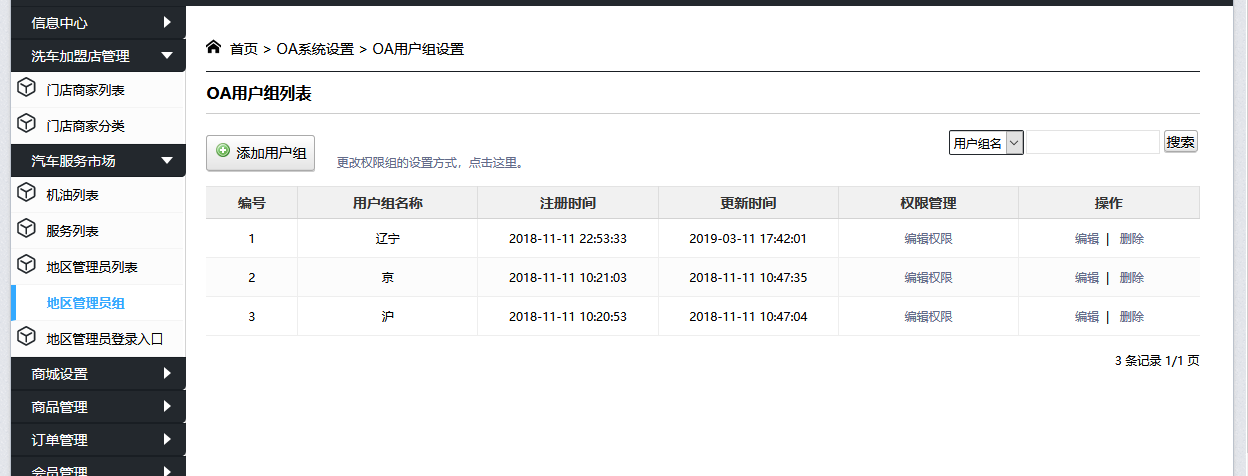This screenshot has width=1248, height=476.
Task: Click the timestamp 2019-03-11 17:42:01
Action: click(x=748, y=239)
